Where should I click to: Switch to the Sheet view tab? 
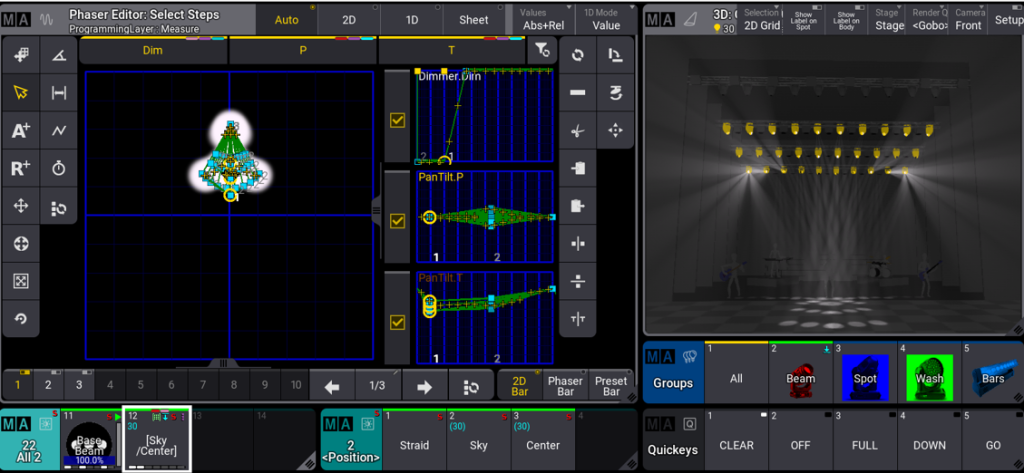474,20
